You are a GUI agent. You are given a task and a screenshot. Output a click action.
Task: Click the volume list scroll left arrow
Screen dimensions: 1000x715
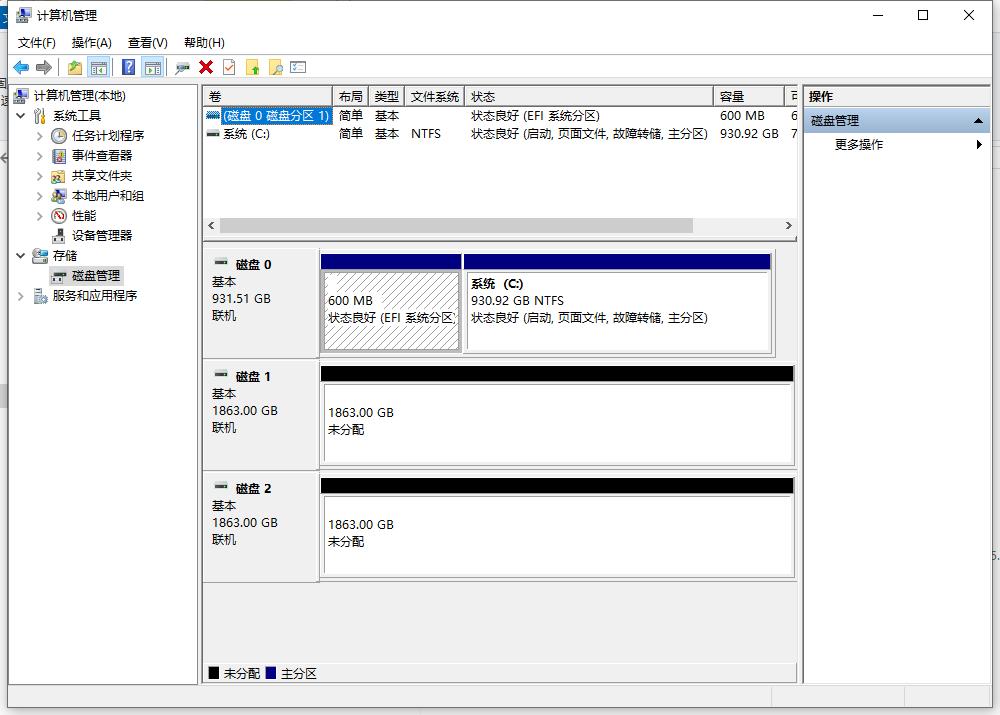click(x=212, y=225)
